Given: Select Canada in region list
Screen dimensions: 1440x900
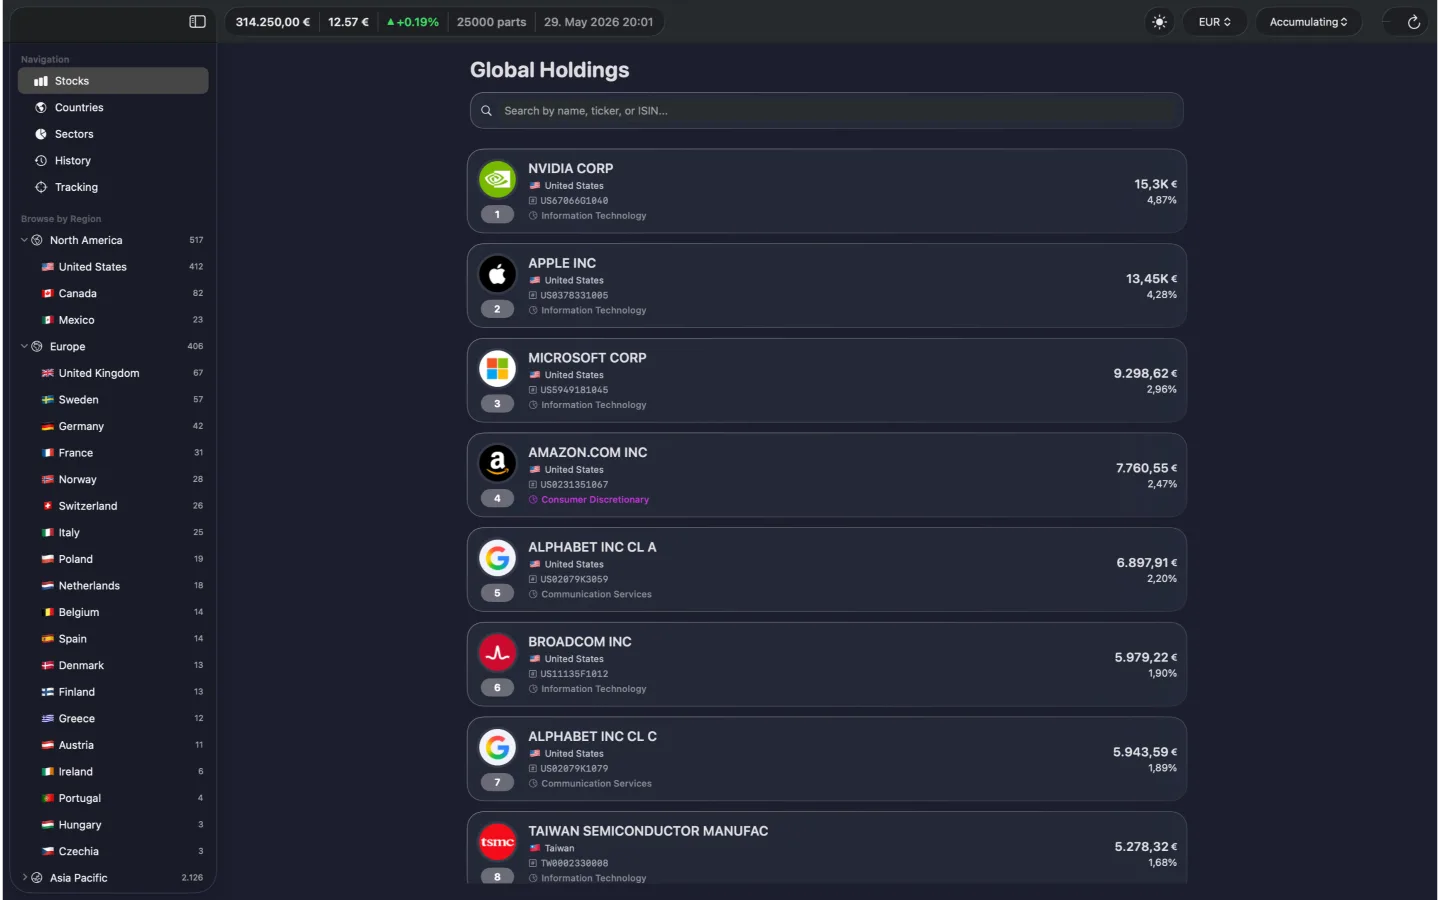Looking at the screenshot, I should 113,293.
